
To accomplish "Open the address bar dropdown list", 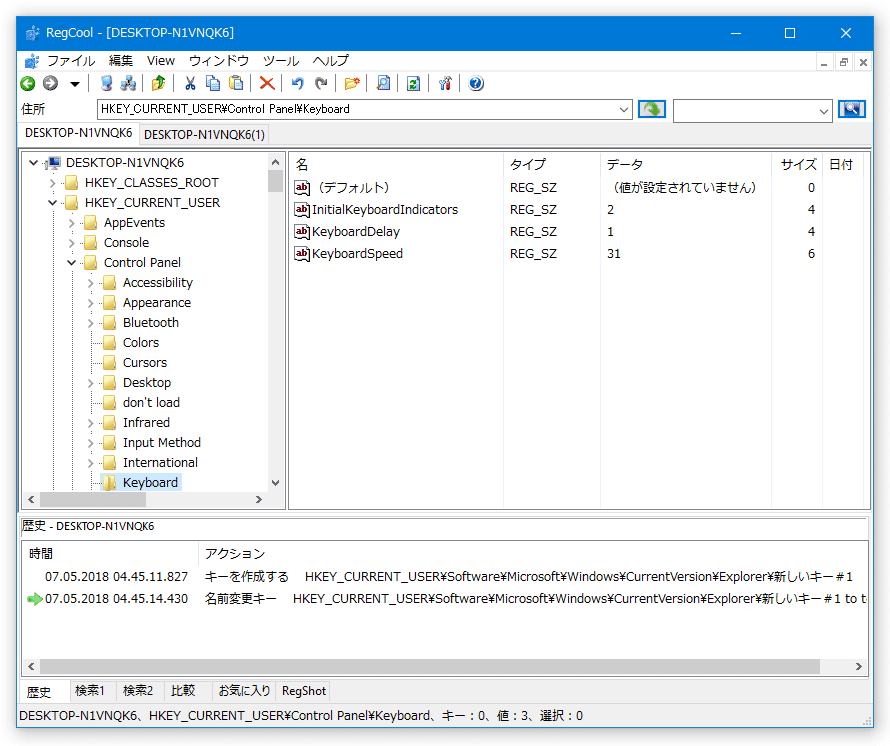I will pos(624,110).
